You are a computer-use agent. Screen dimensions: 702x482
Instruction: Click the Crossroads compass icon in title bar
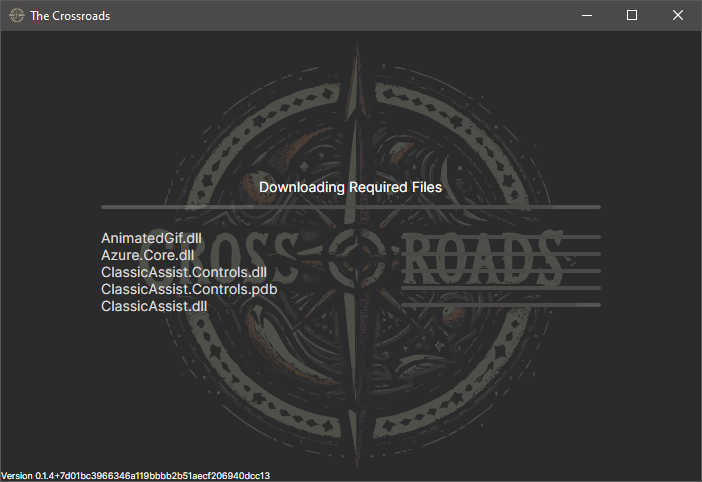(x=16, y=16)
